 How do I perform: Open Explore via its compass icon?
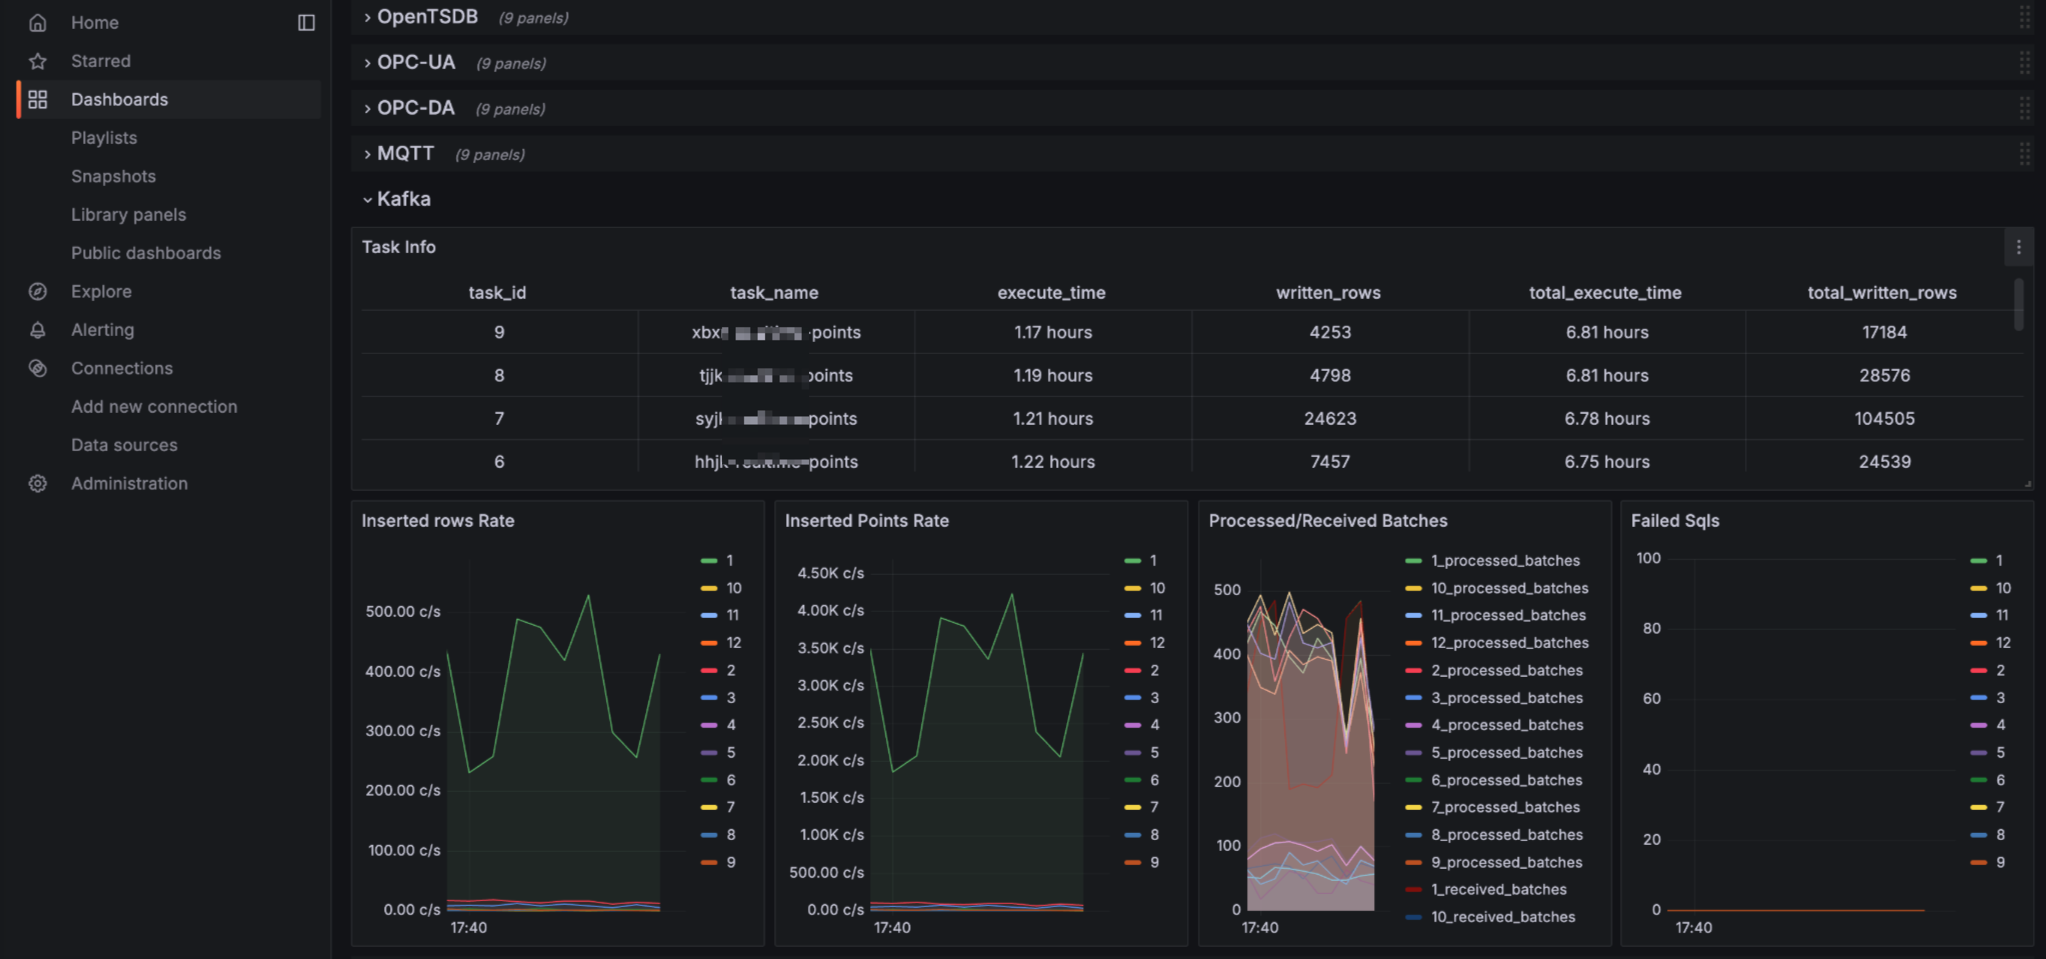pyautogui.click(x=38, y=291)
